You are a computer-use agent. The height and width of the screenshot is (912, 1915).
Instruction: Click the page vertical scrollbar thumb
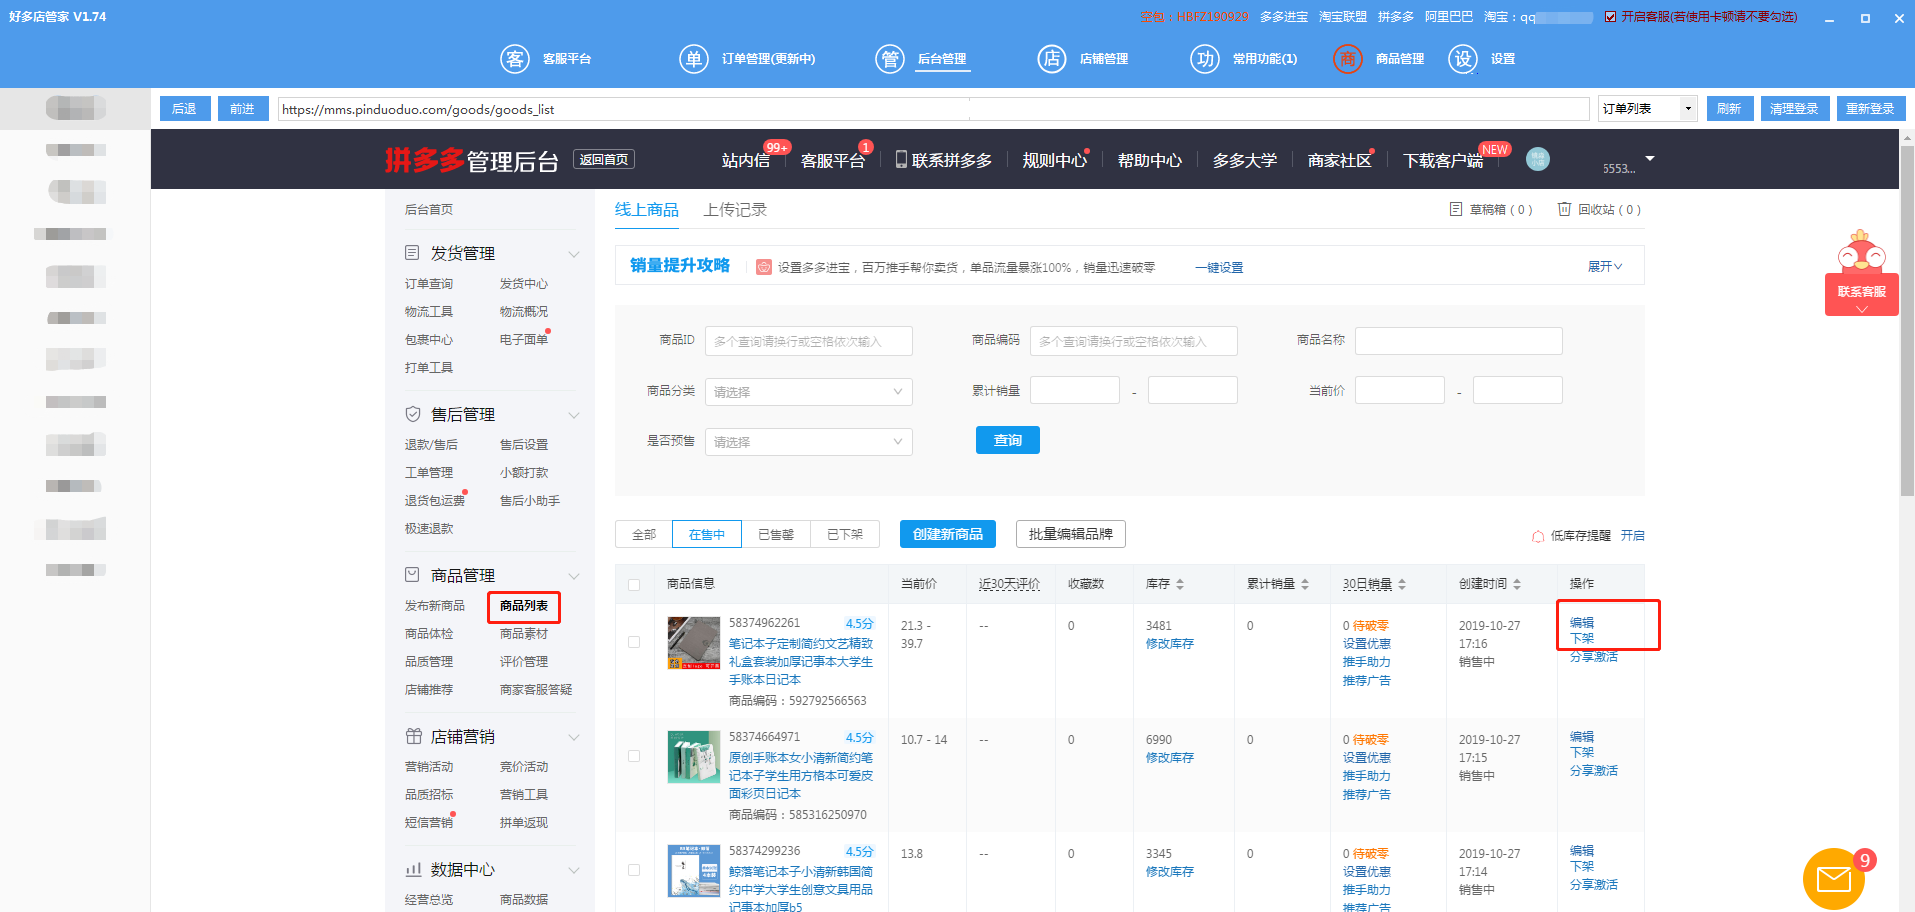1907,320
